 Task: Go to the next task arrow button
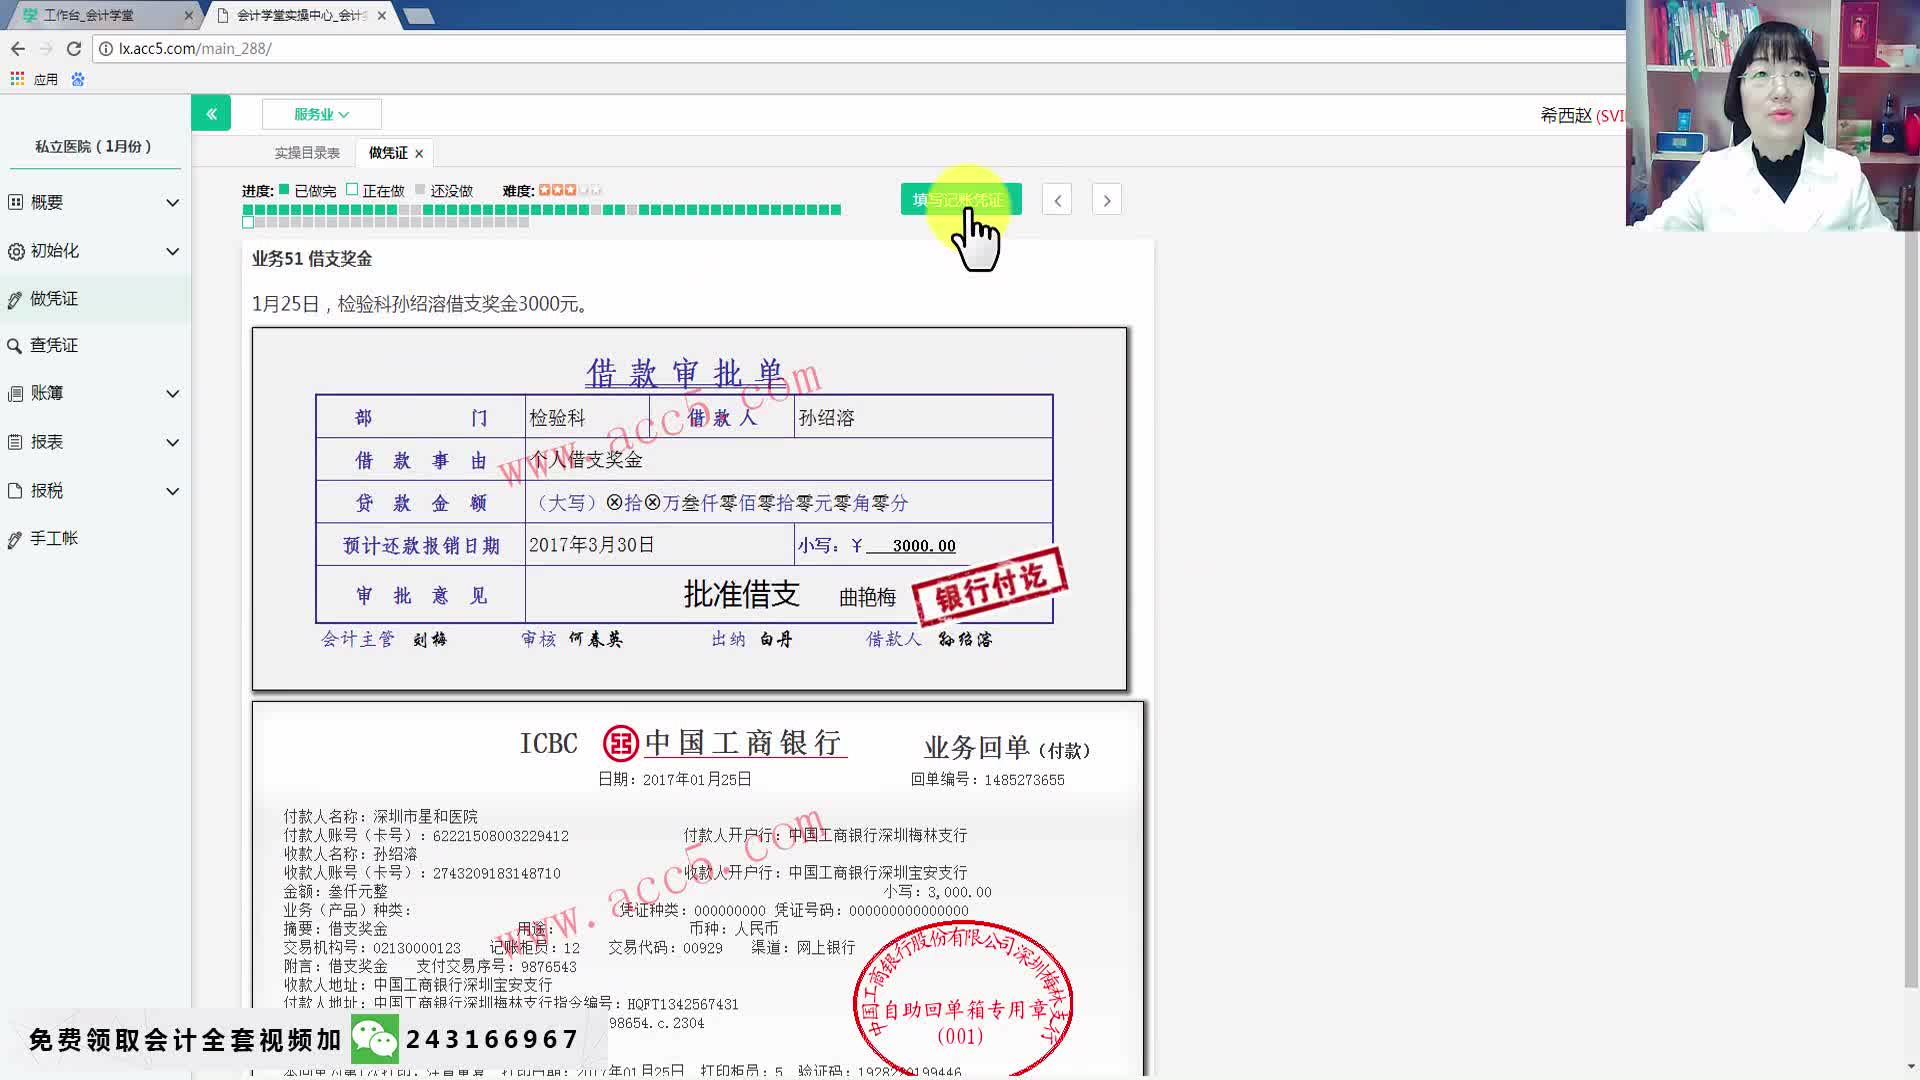1106,200
